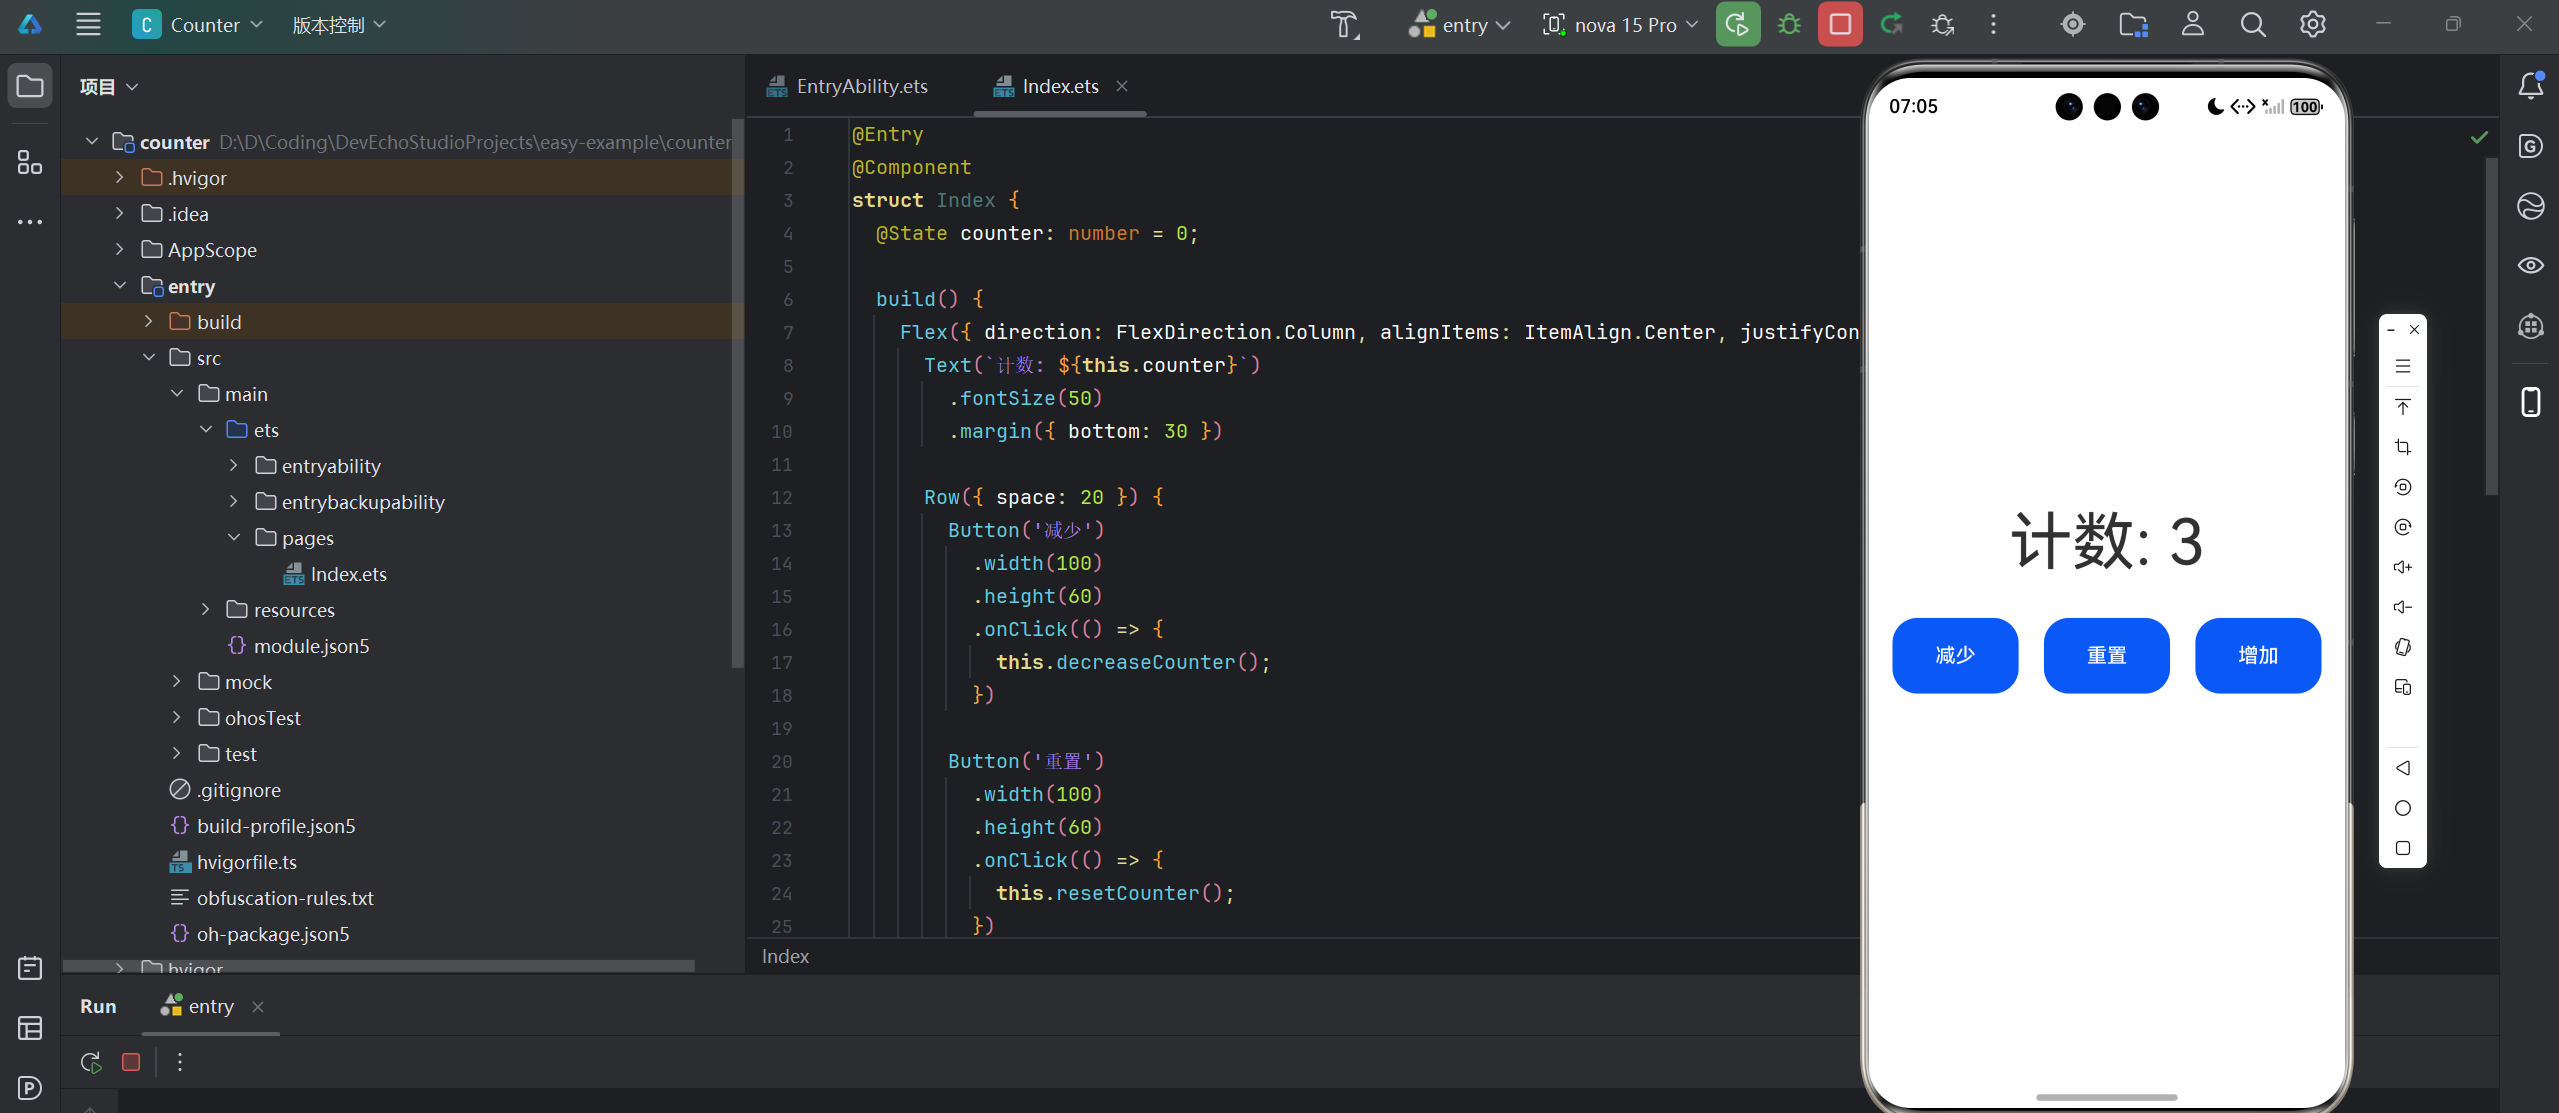Open the Search magnifier icon
Viewport: 2559px width, 1113px height.
pyautogui.click(x=2252, y=25)
